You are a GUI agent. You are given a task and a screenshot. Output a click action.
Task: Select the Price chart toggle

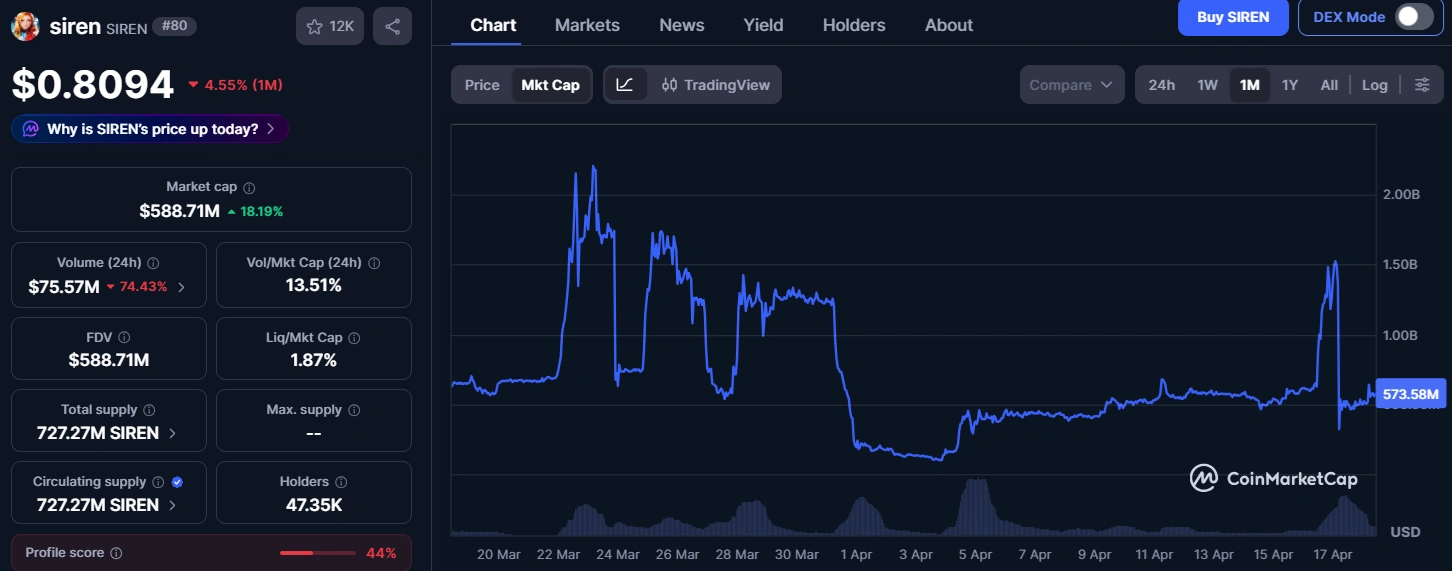pos(482,85)
